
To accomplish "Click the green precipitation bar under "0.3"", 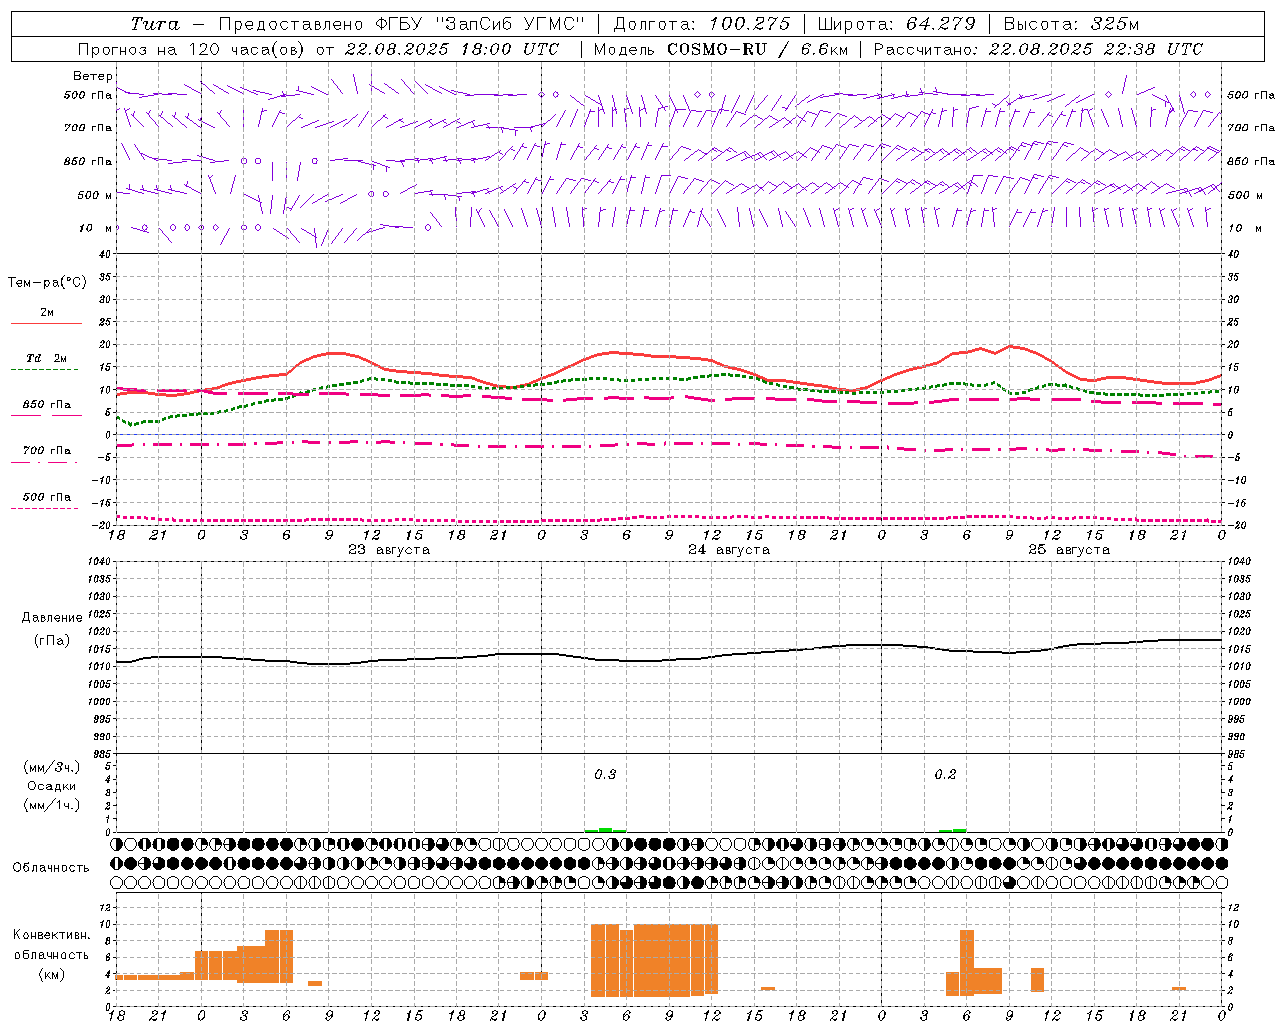I will tap(605, 830).
